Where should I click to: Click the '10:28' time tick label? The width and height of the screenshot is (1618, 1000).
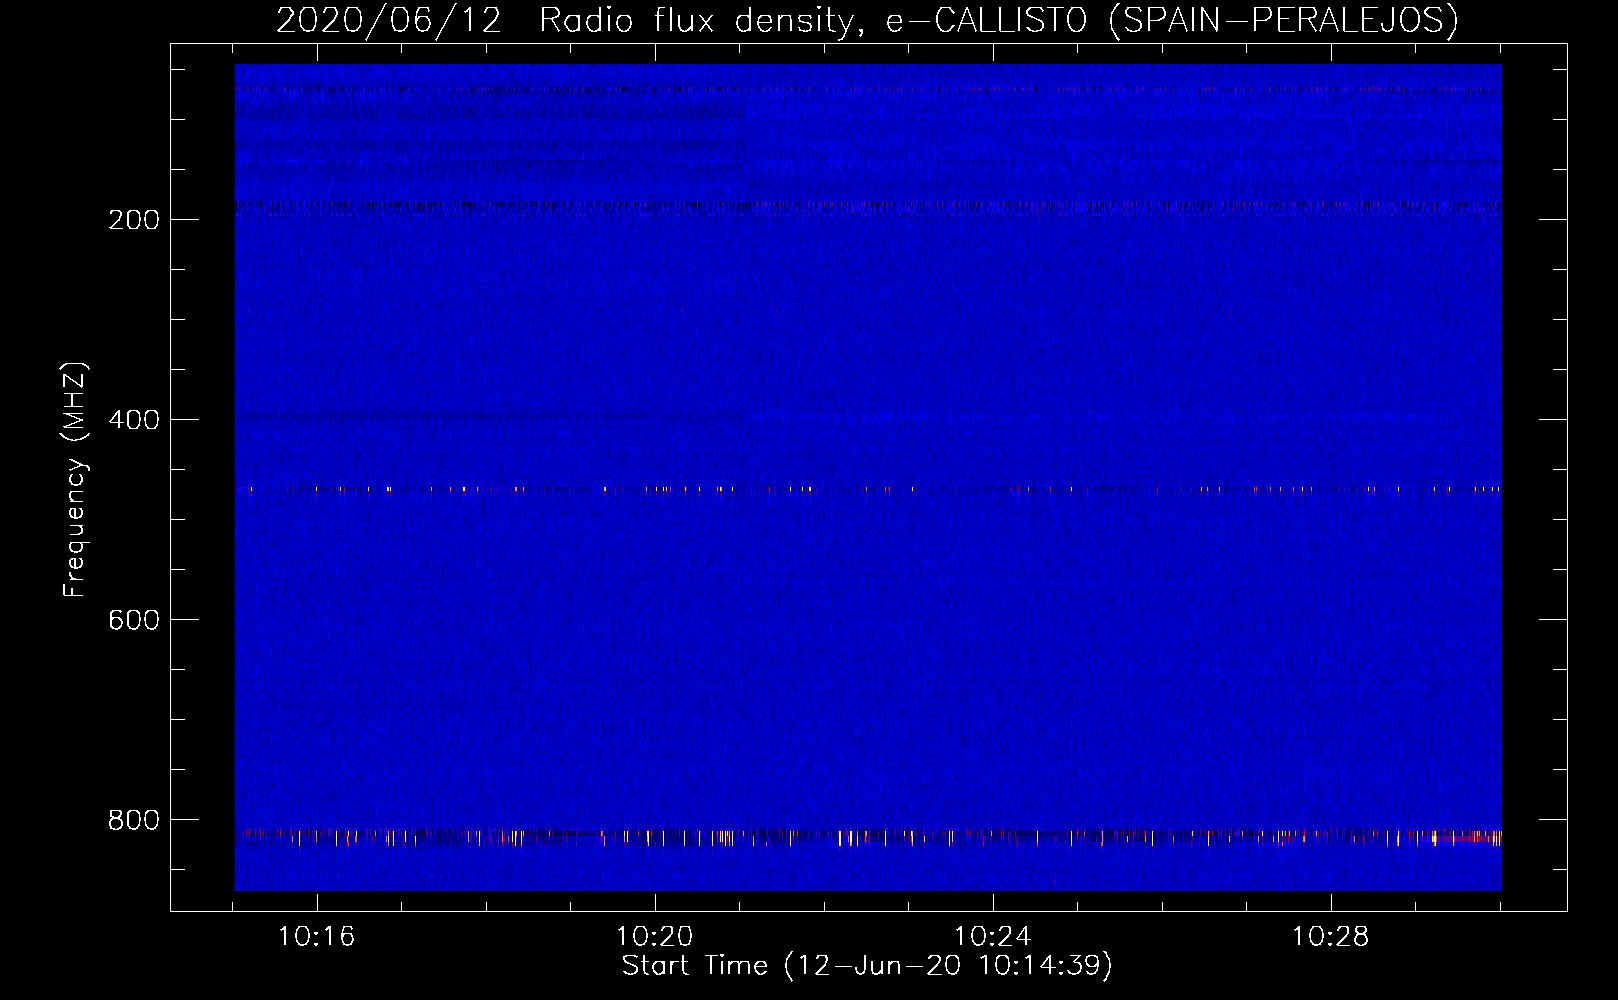pyautogui.click(x=1331, y=937)
